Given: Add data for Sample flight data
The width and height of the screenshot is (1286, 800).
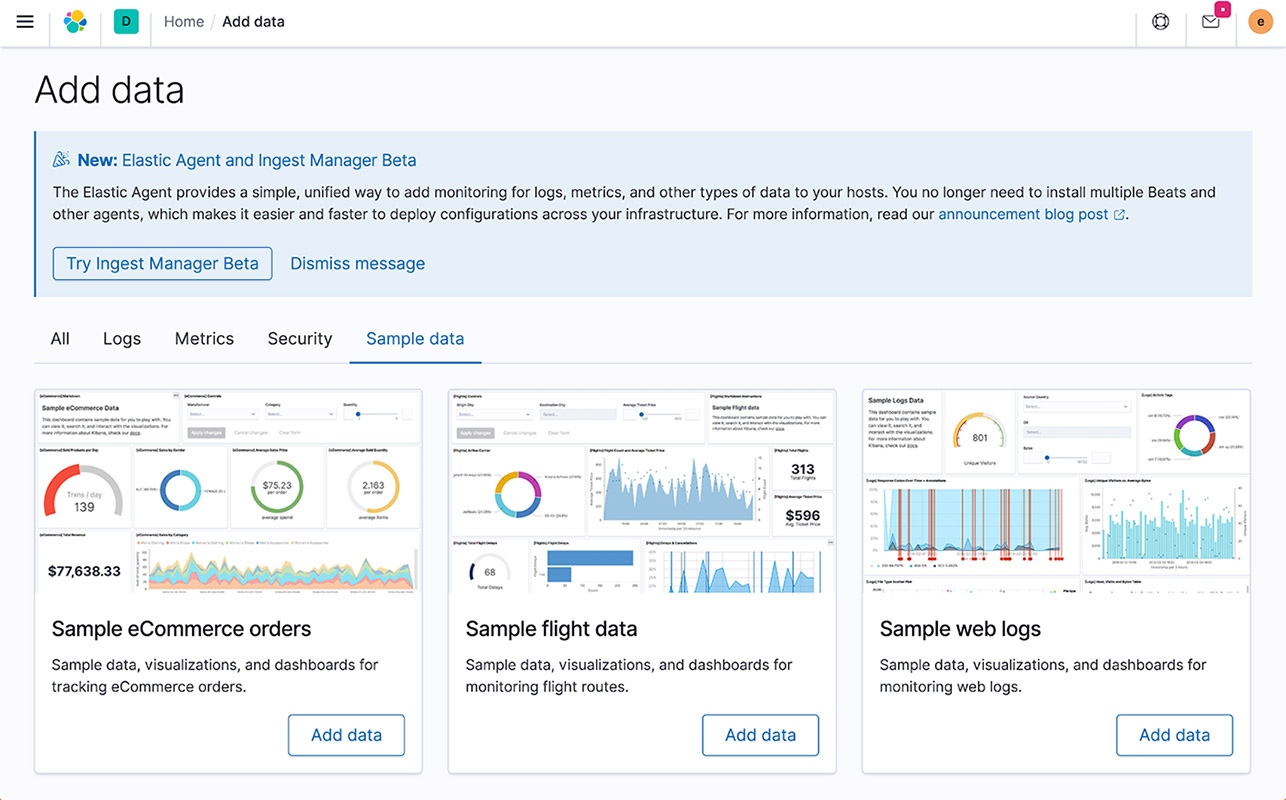Looking at the screenshot, I should point(760,735).
